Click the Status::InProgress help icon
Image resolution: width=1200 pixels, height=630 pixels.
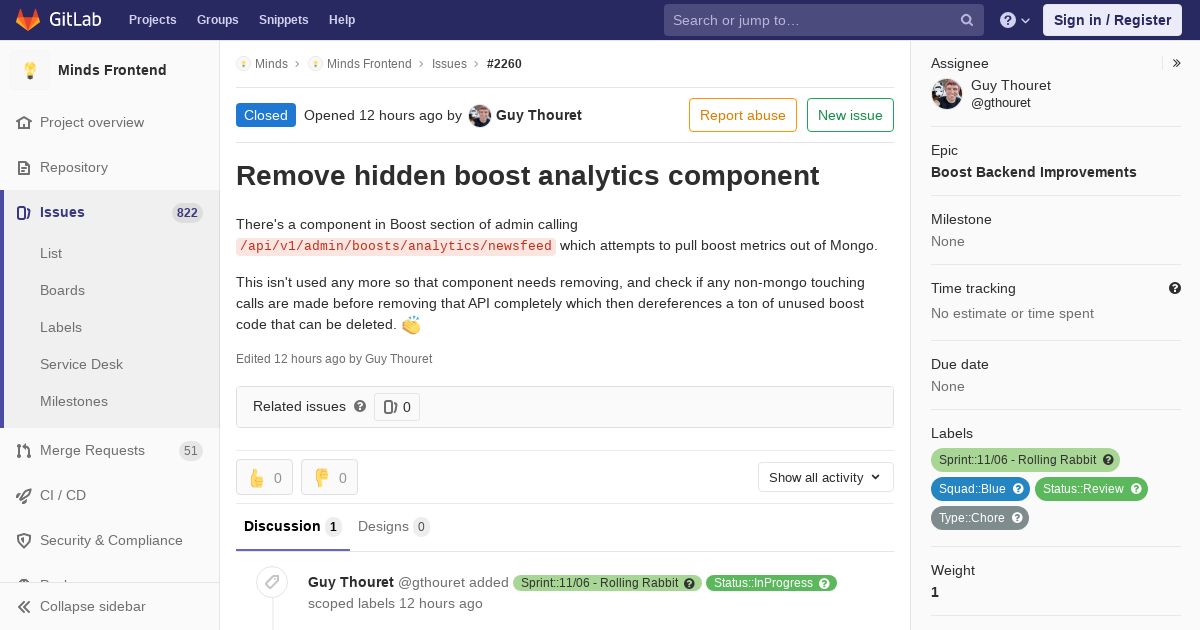pos(825,583)
